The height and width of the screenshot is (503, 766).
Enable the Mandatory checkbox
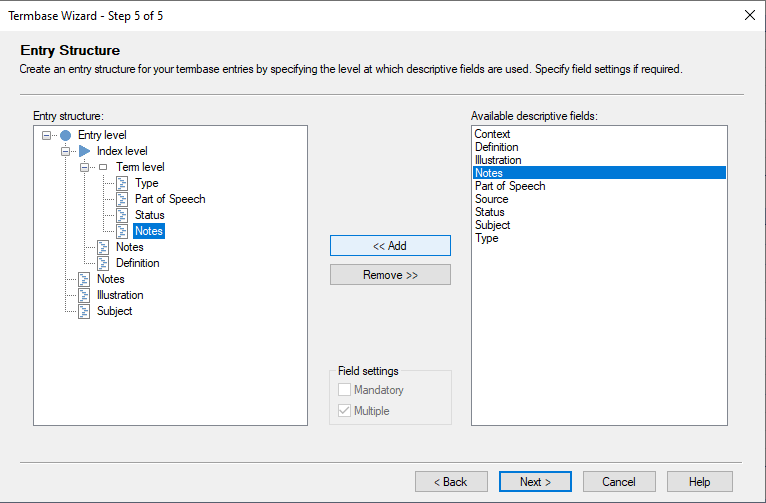pos(344,390)
